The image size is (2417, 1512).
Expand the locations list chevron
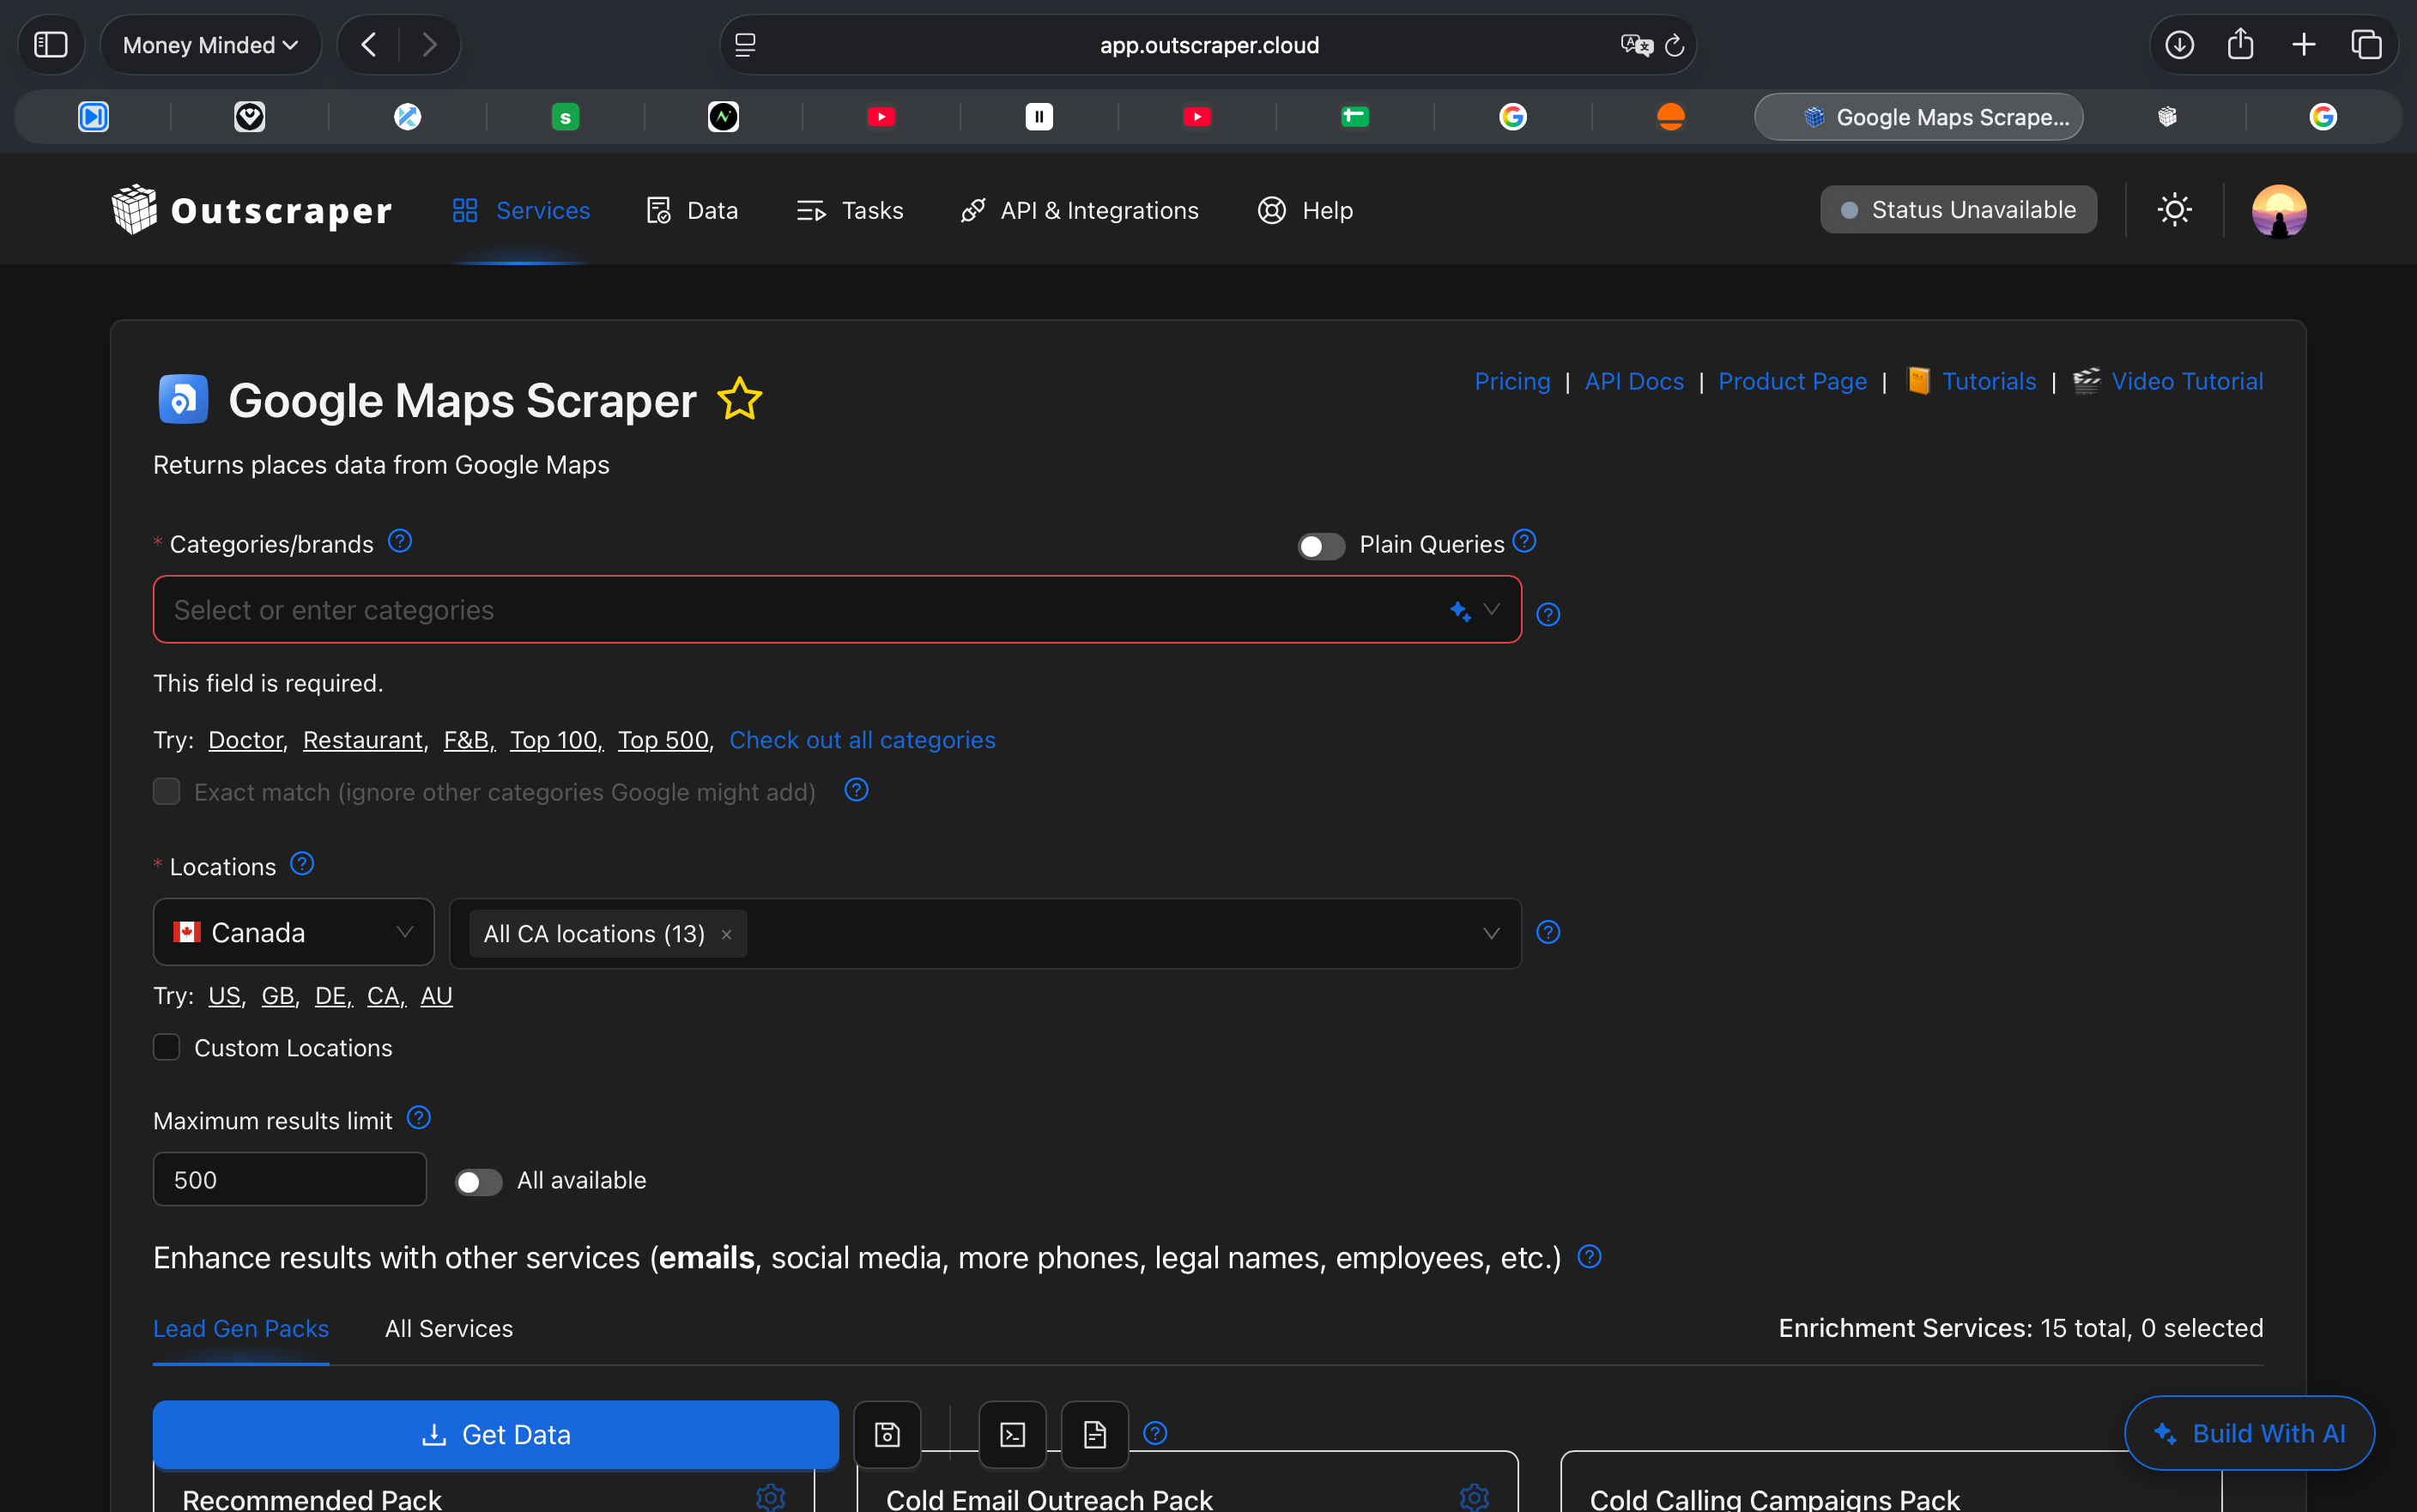click(1491, 933)
